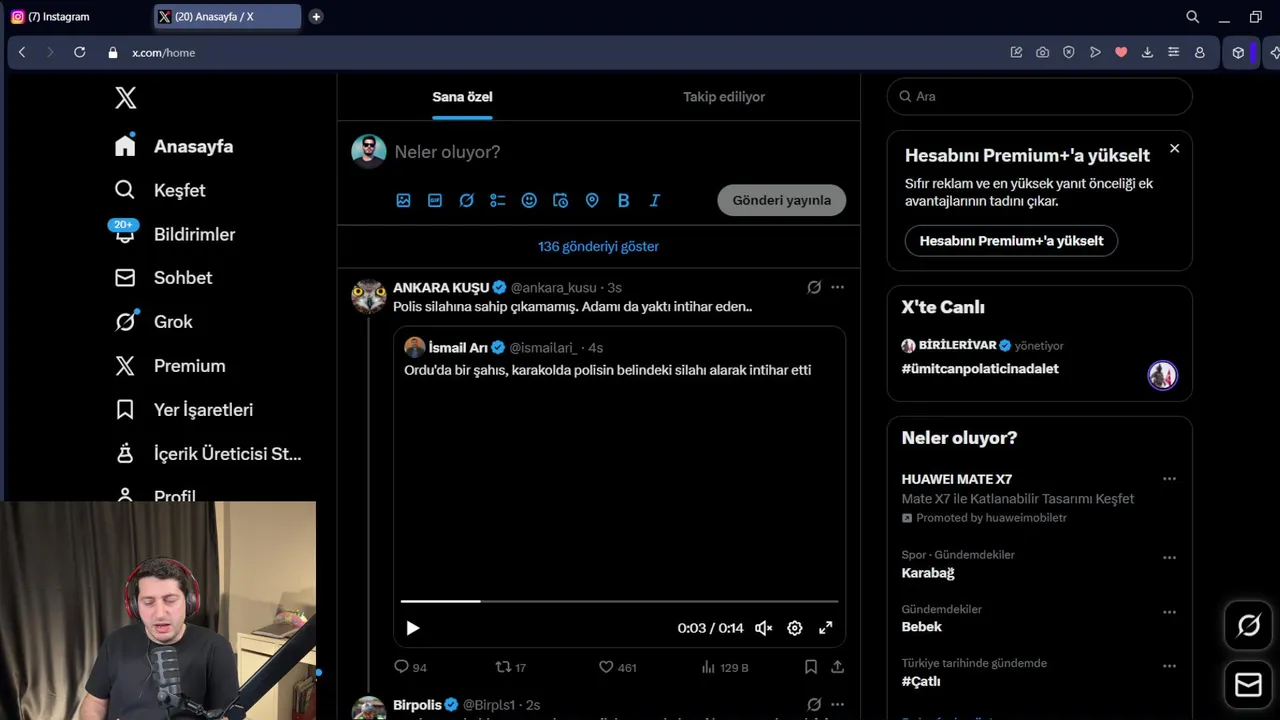Viewport: 1280px width, 720px height.
Task: Go to Anasayfa in sidebar
Action: coord(174,146)
